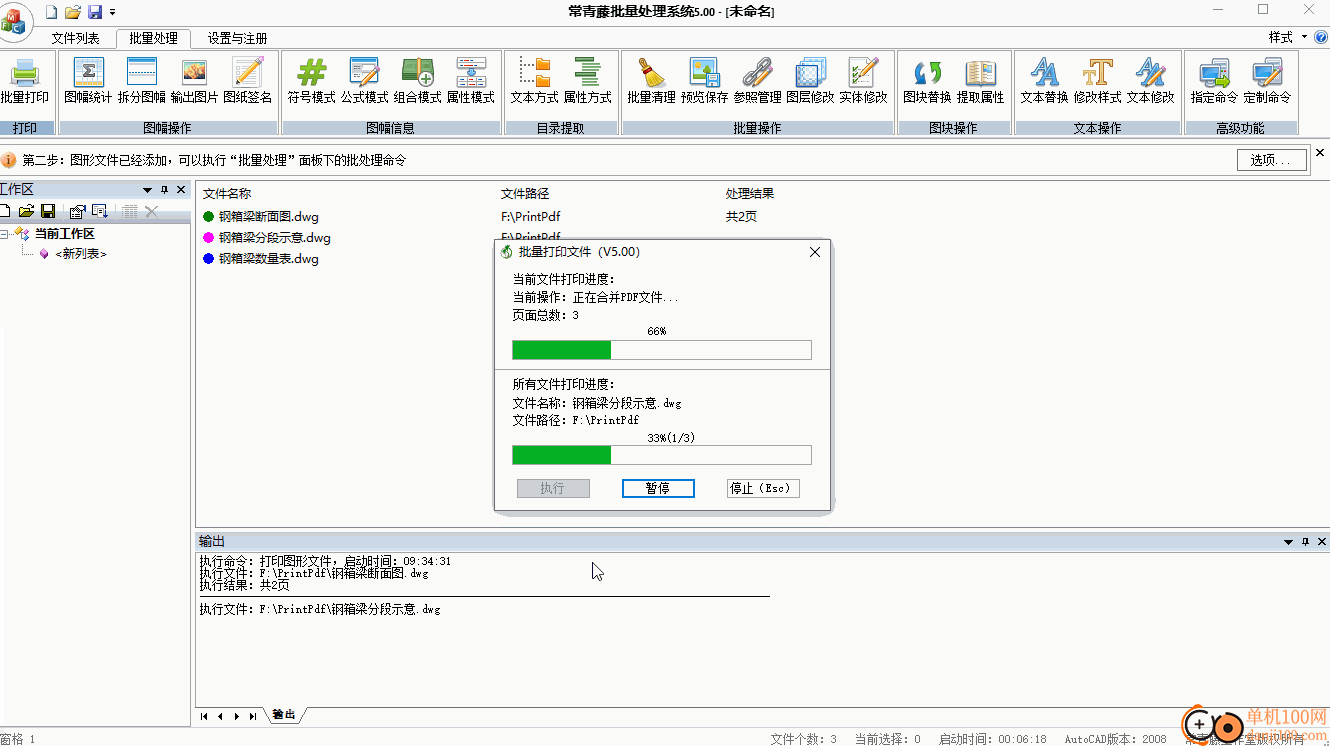Viewport: 1330px width, 746px height.
Task: Click the current file progress bar
Action: (x=662, y=349)
